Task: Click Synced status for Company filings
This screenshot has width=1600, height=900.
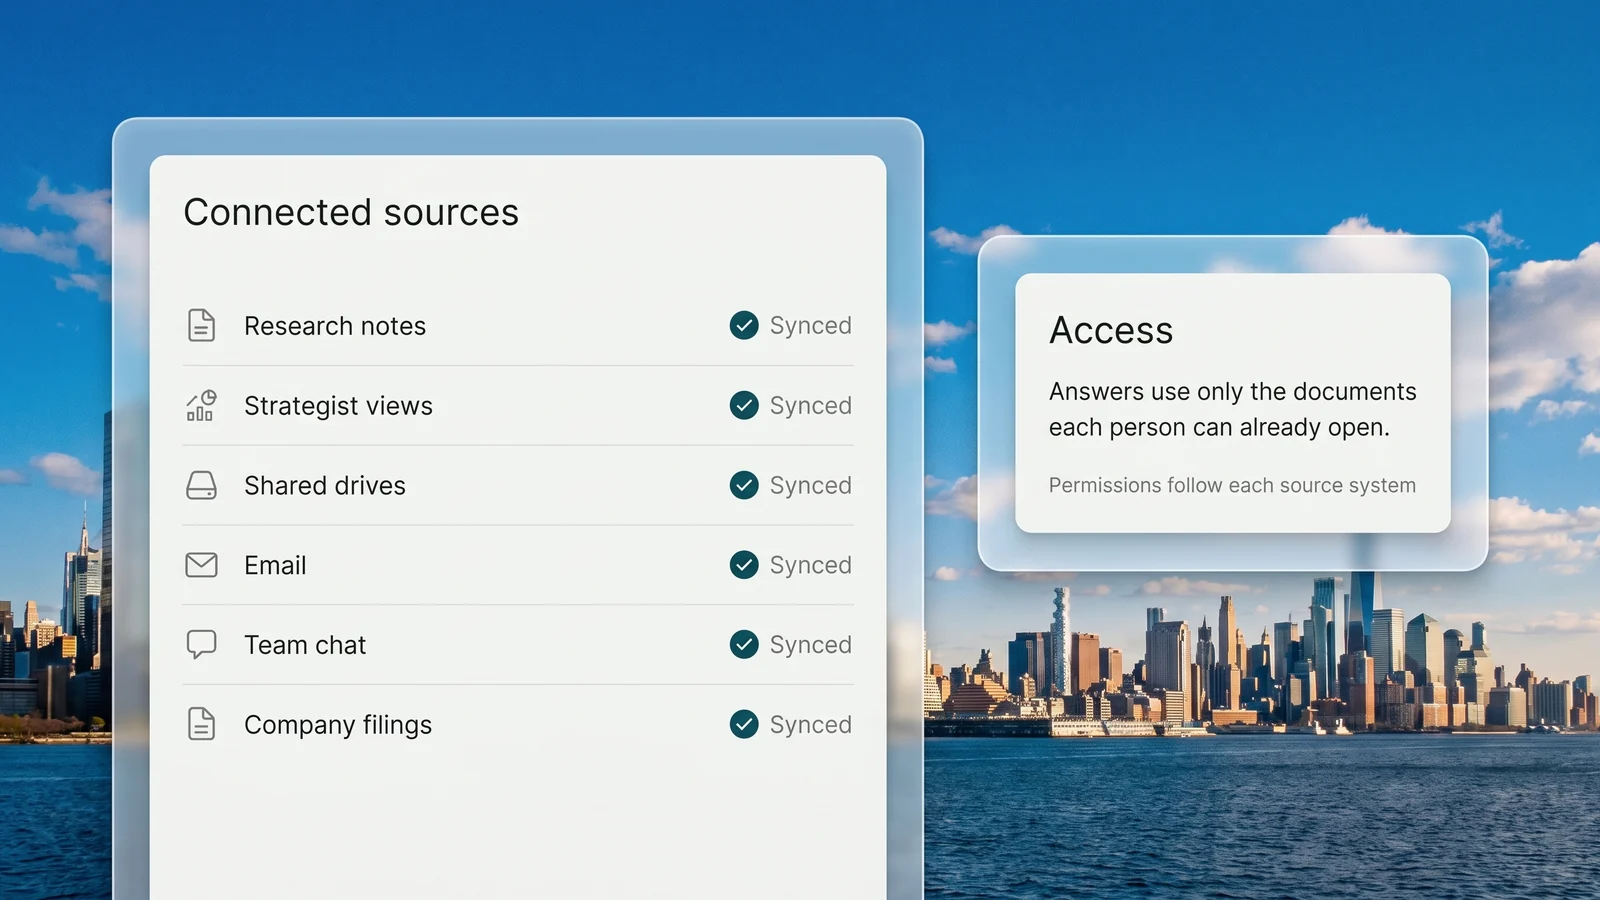Action: click(811, 725)
